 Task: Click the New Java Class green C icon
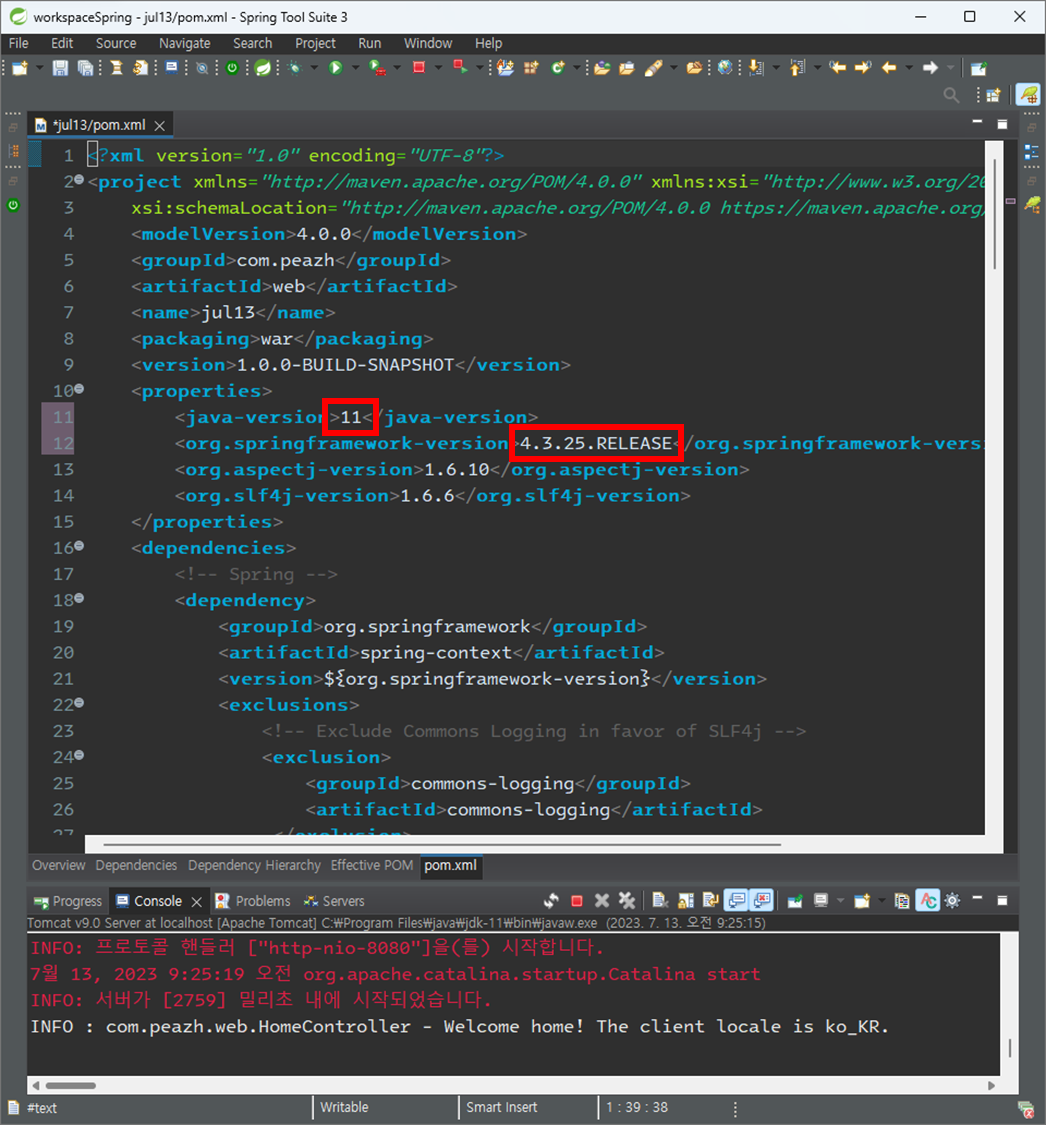(557, 68)
